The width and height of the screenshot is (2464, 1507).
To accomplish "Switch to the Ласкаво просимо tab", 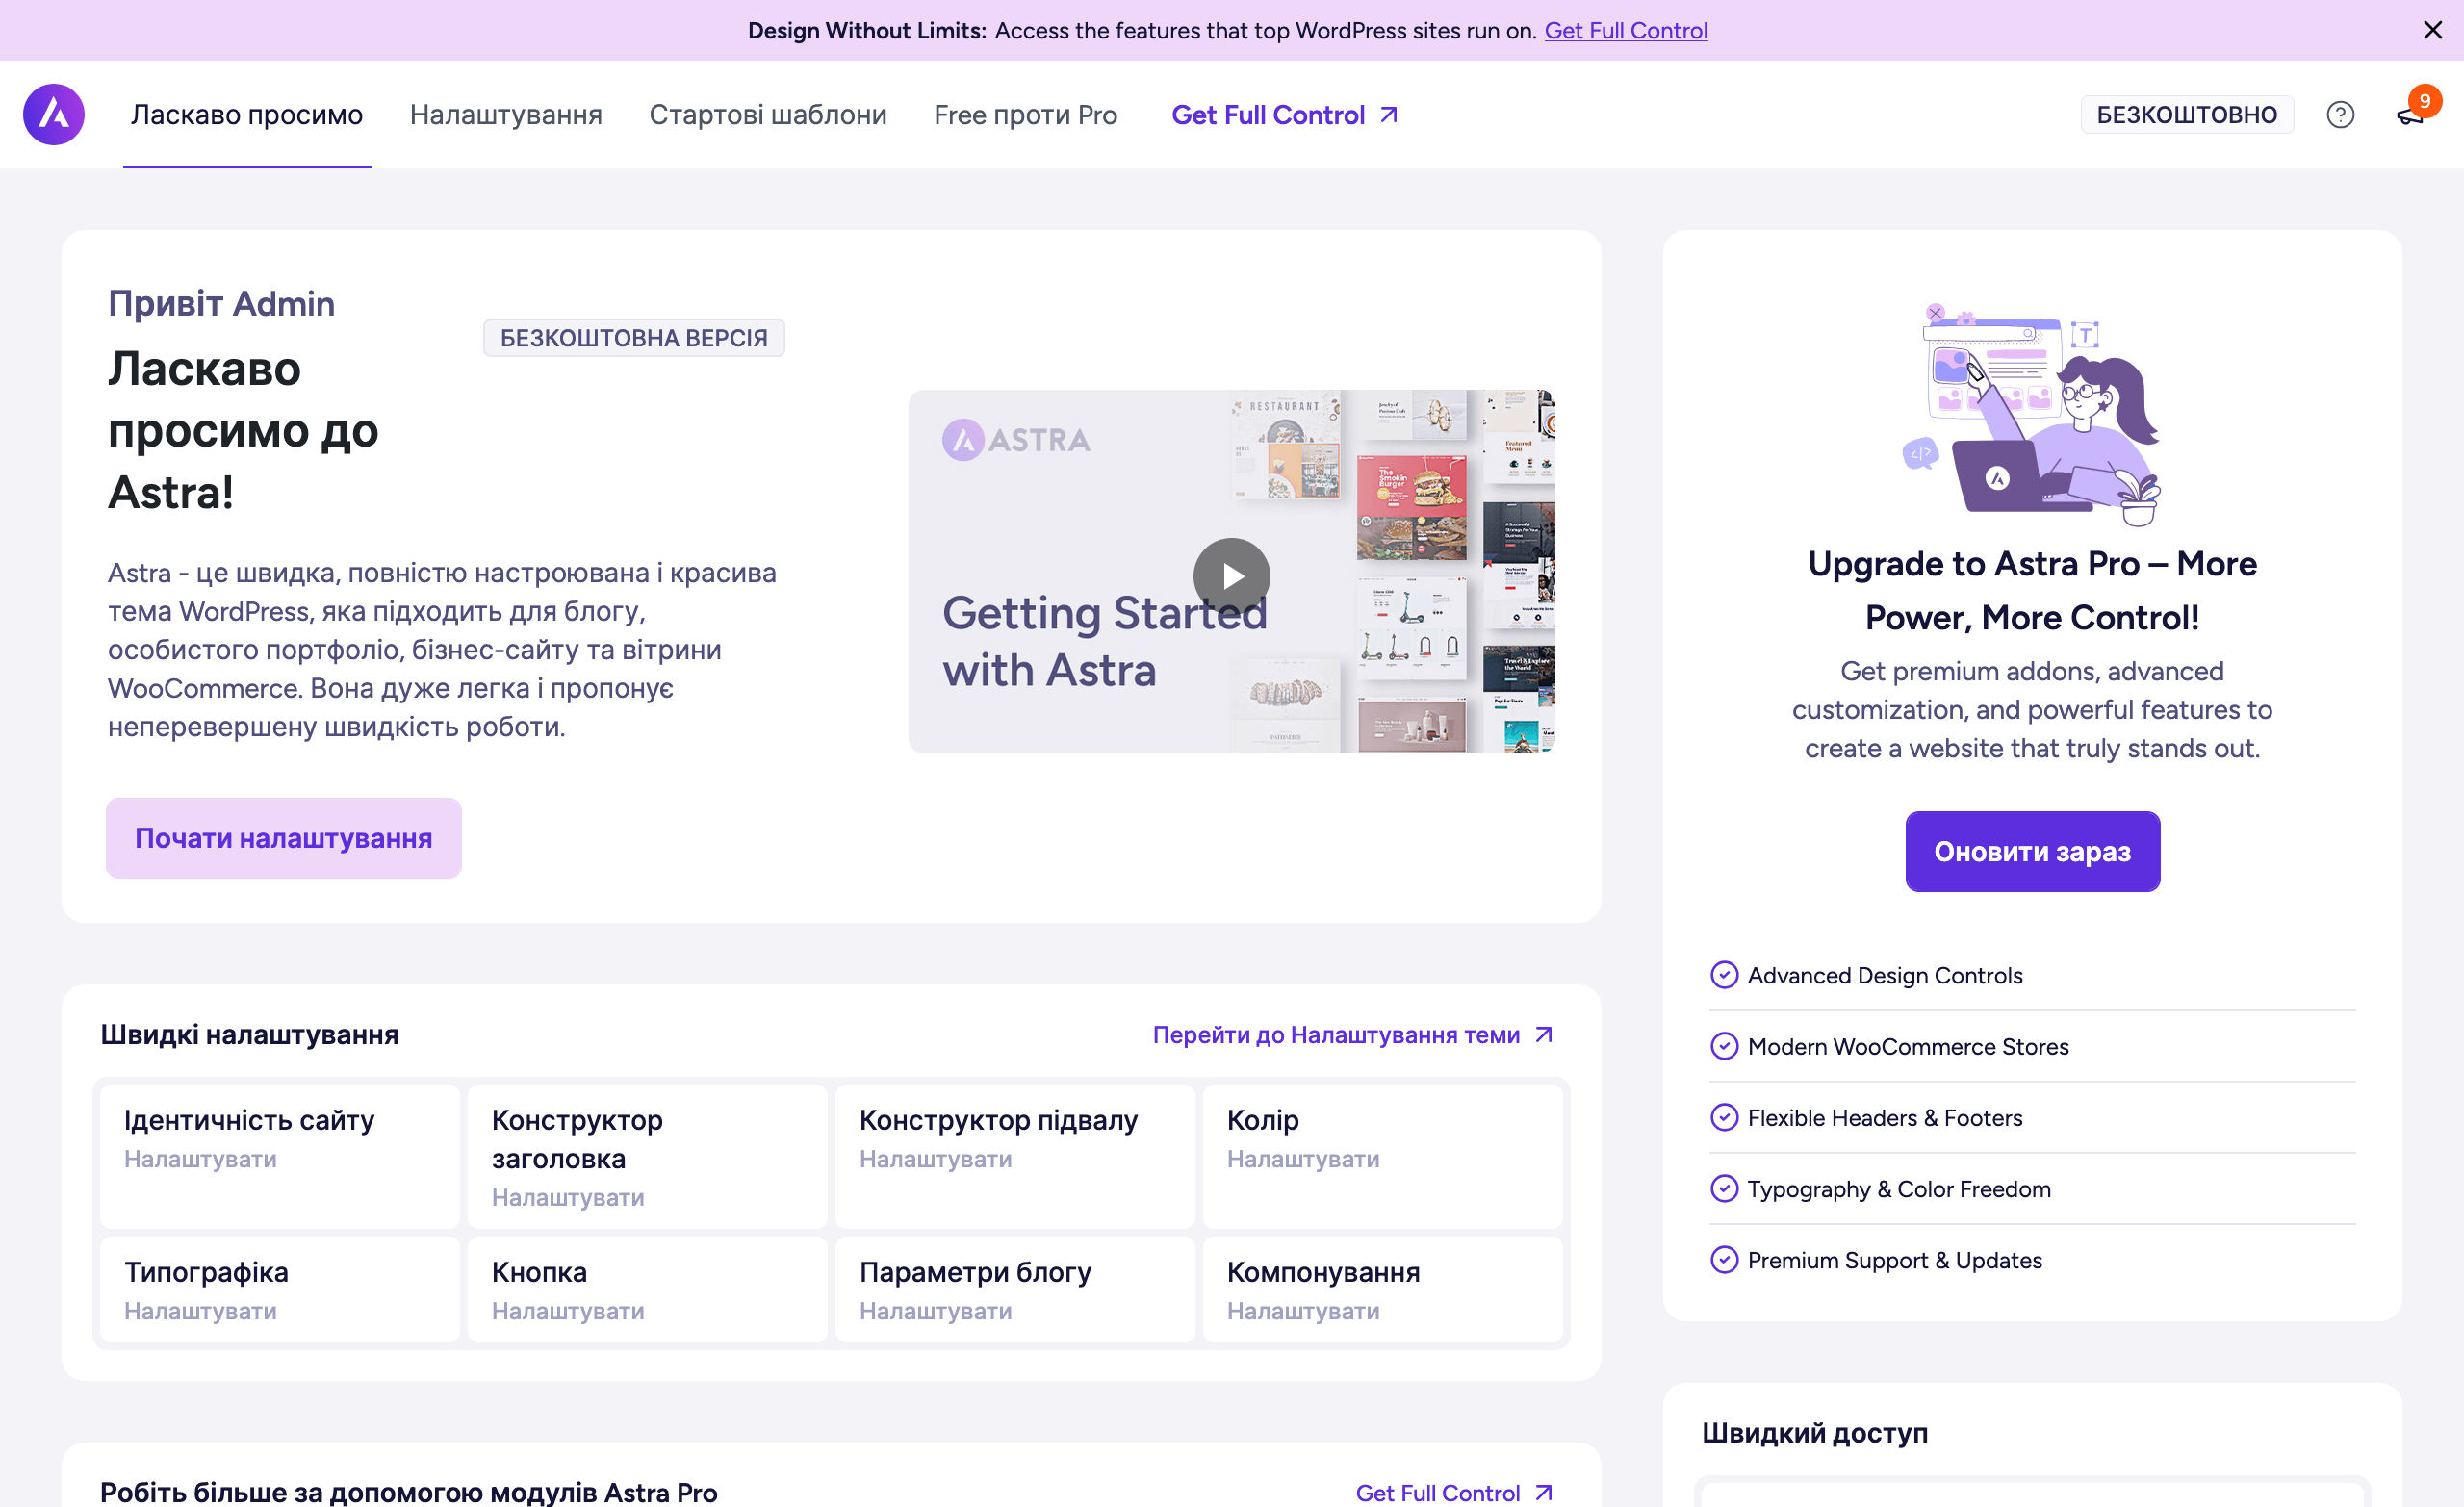I will pos(247,115).
